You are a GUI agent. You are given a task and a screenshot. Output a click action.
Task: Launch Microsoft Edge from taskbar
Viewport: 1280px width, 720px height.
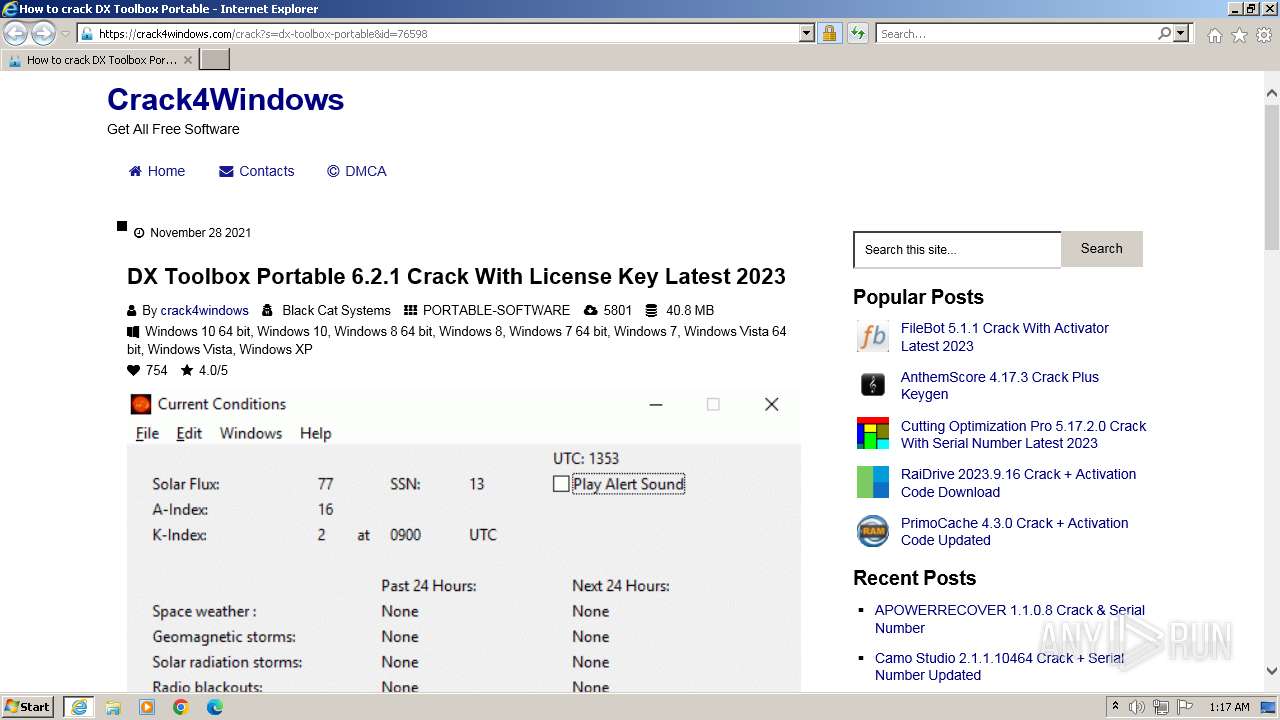(x=215, y=707)
